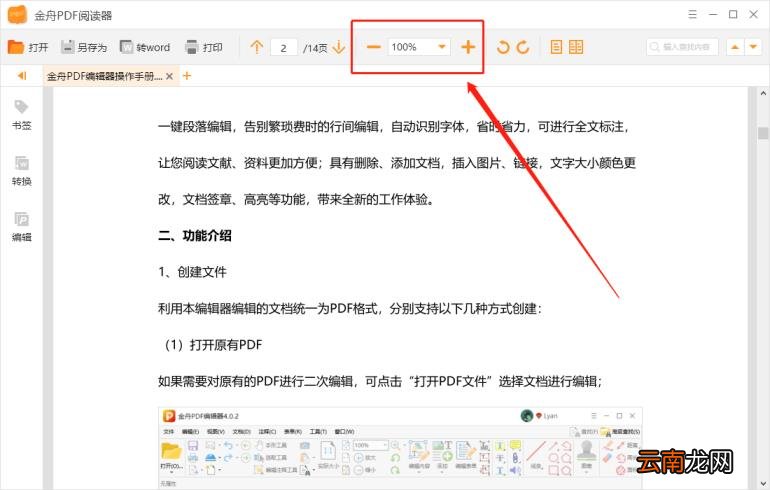This screenshot has width=770, height=490.
Task: Click the /14页 page count label
Action: tap(315, 48)
